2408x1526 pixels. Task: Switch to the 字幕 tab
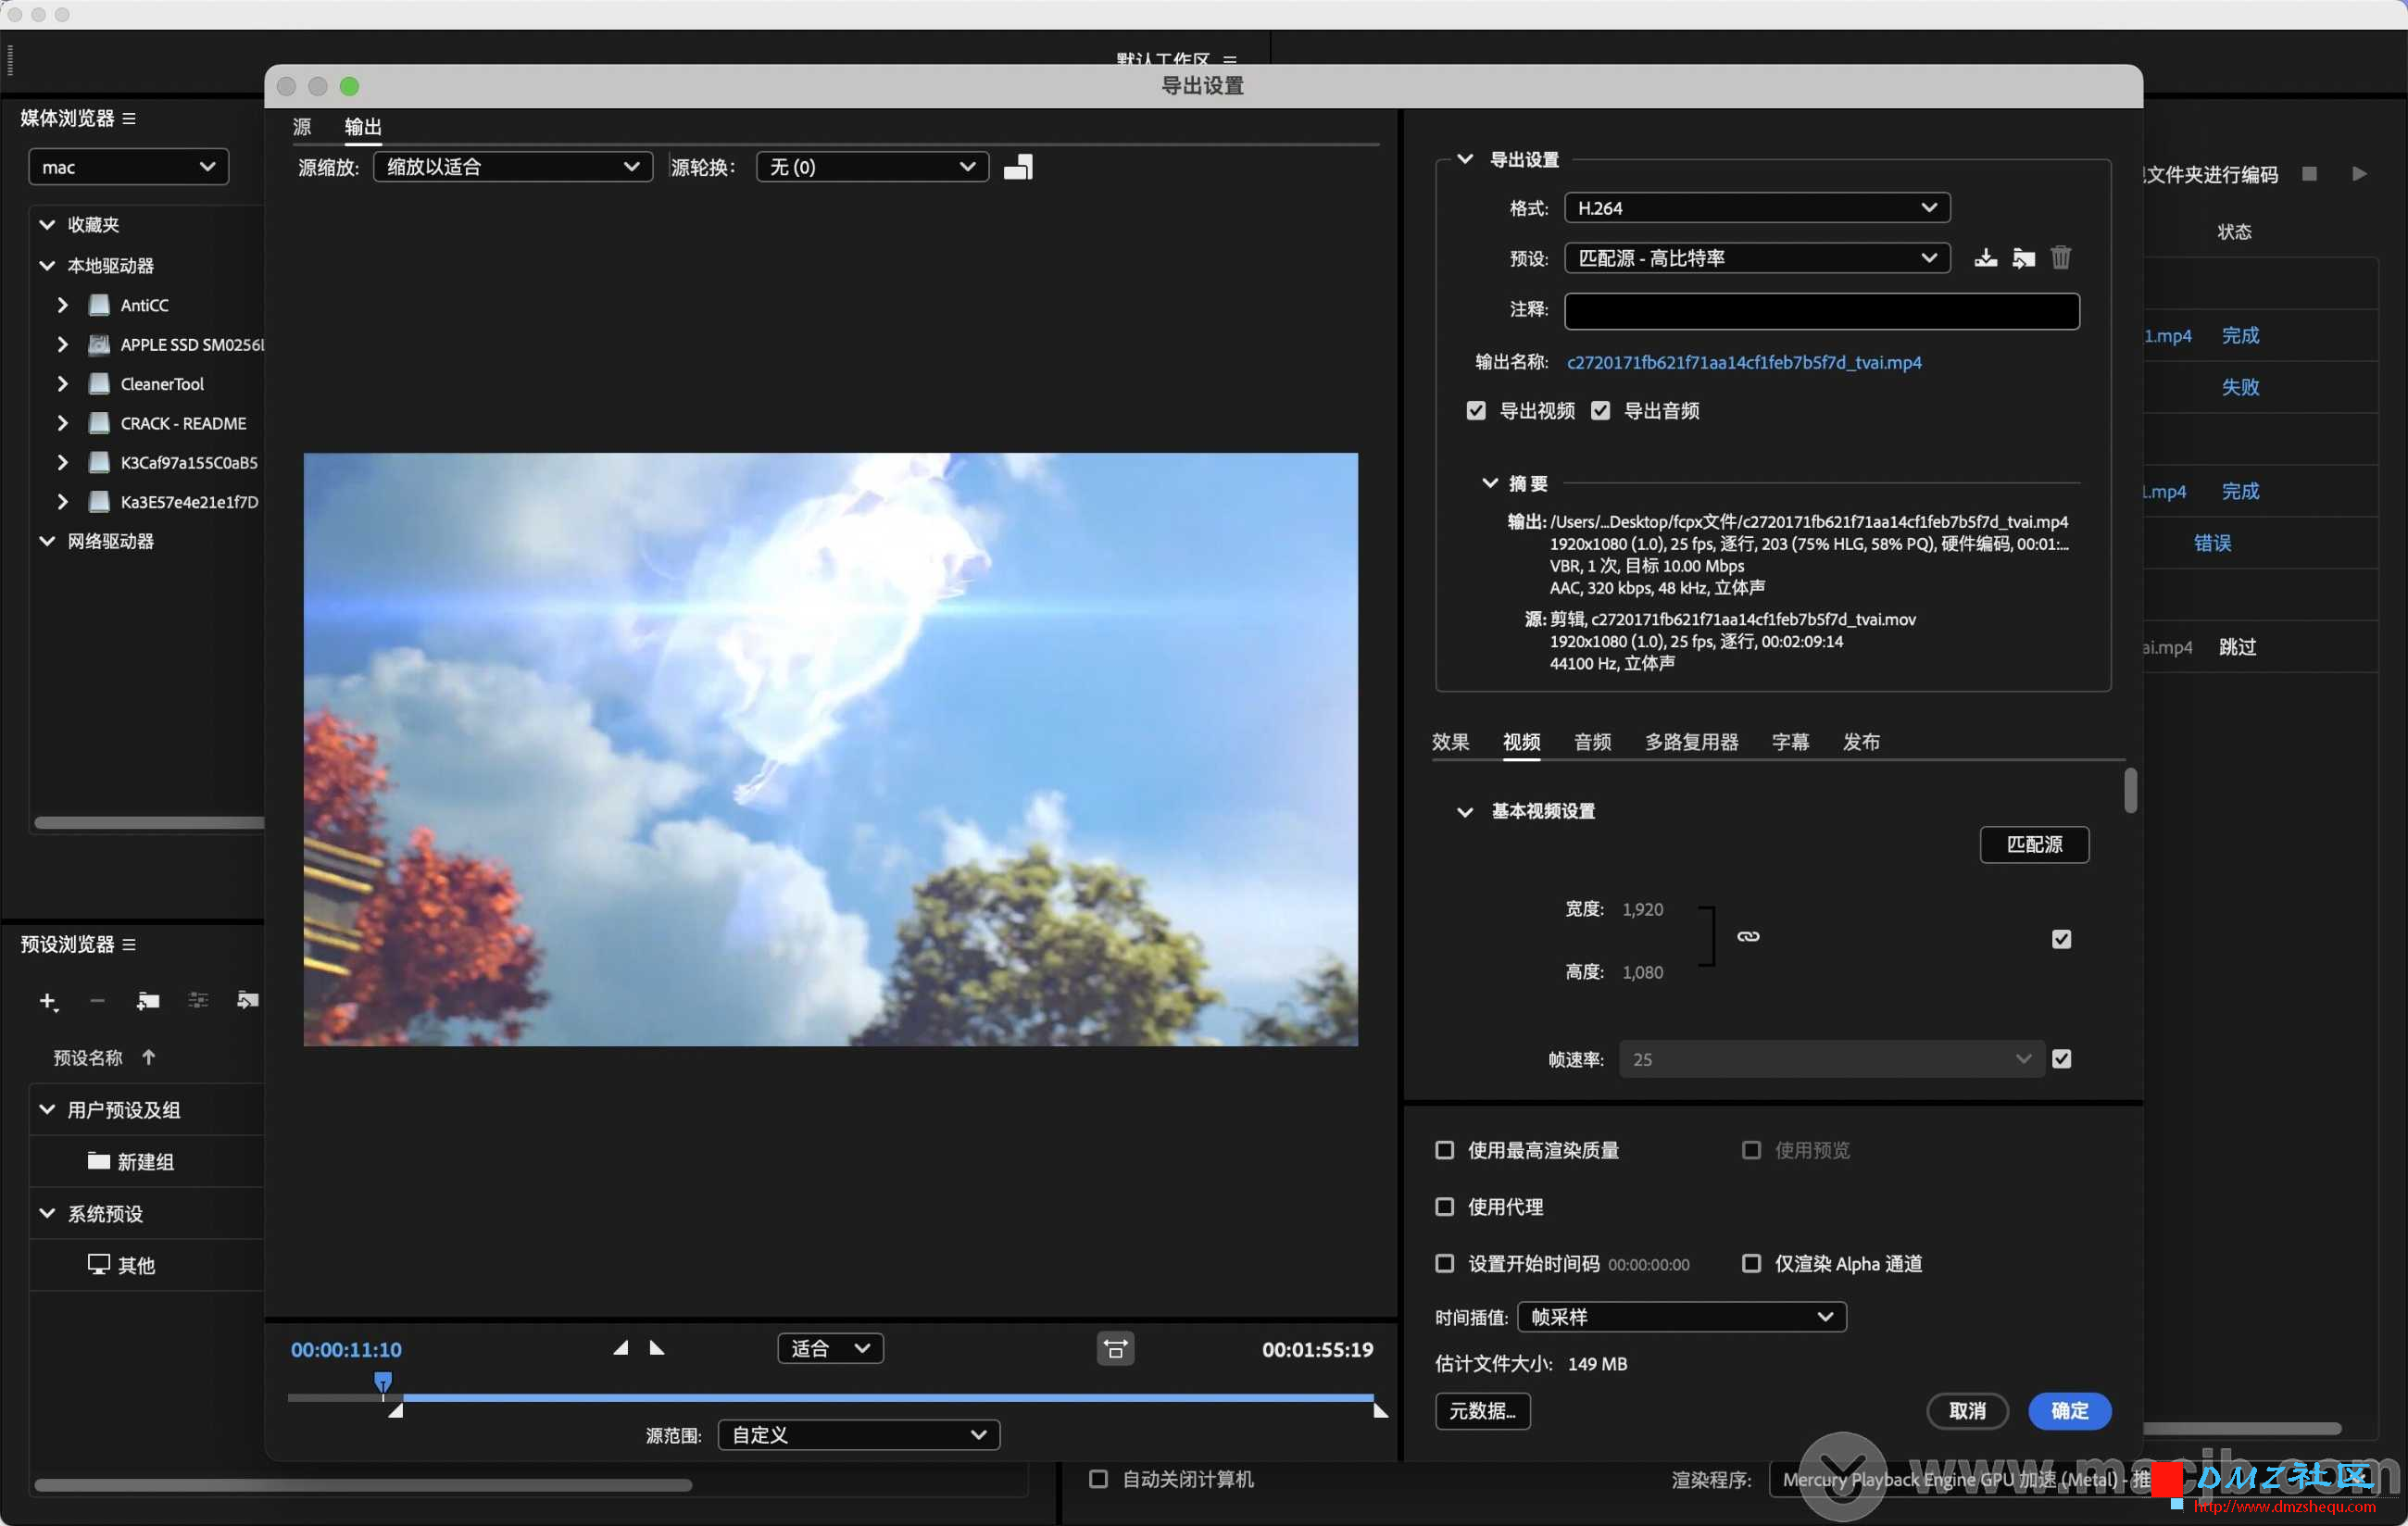pyautogui.click(x=1790, y=742)
